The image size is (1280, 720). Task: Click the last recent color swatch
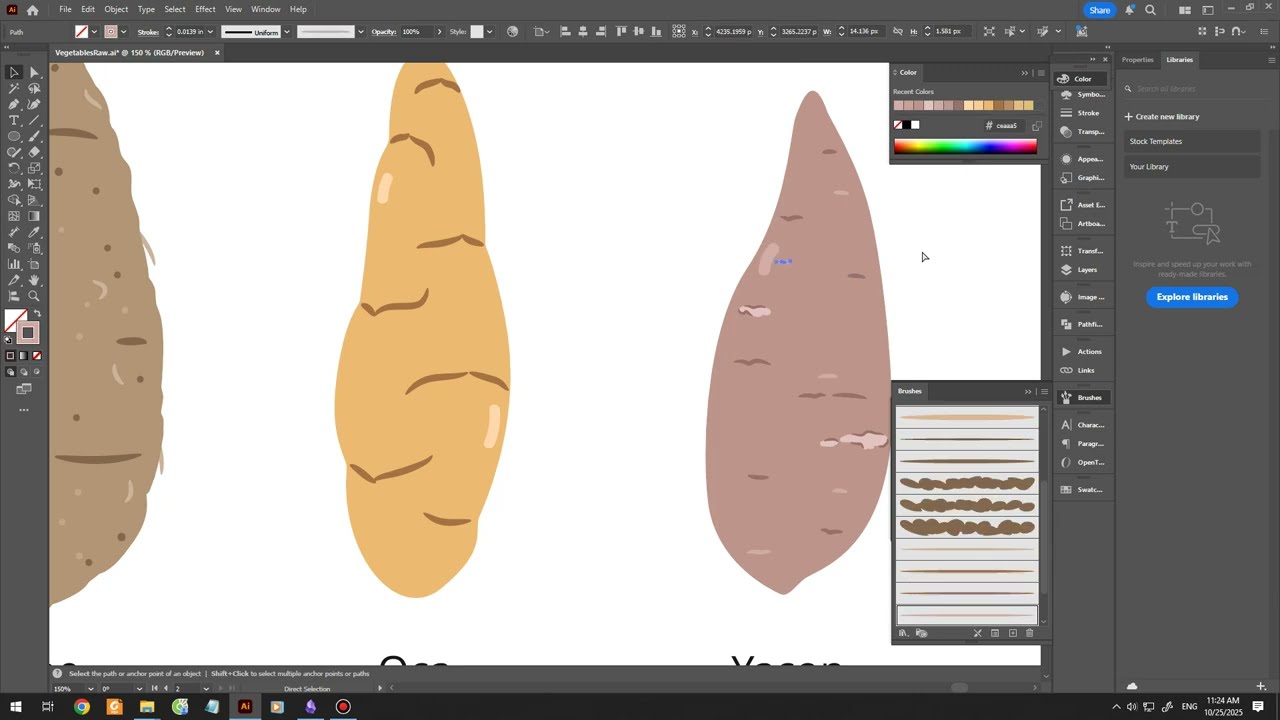click(x=1028, y=105)
